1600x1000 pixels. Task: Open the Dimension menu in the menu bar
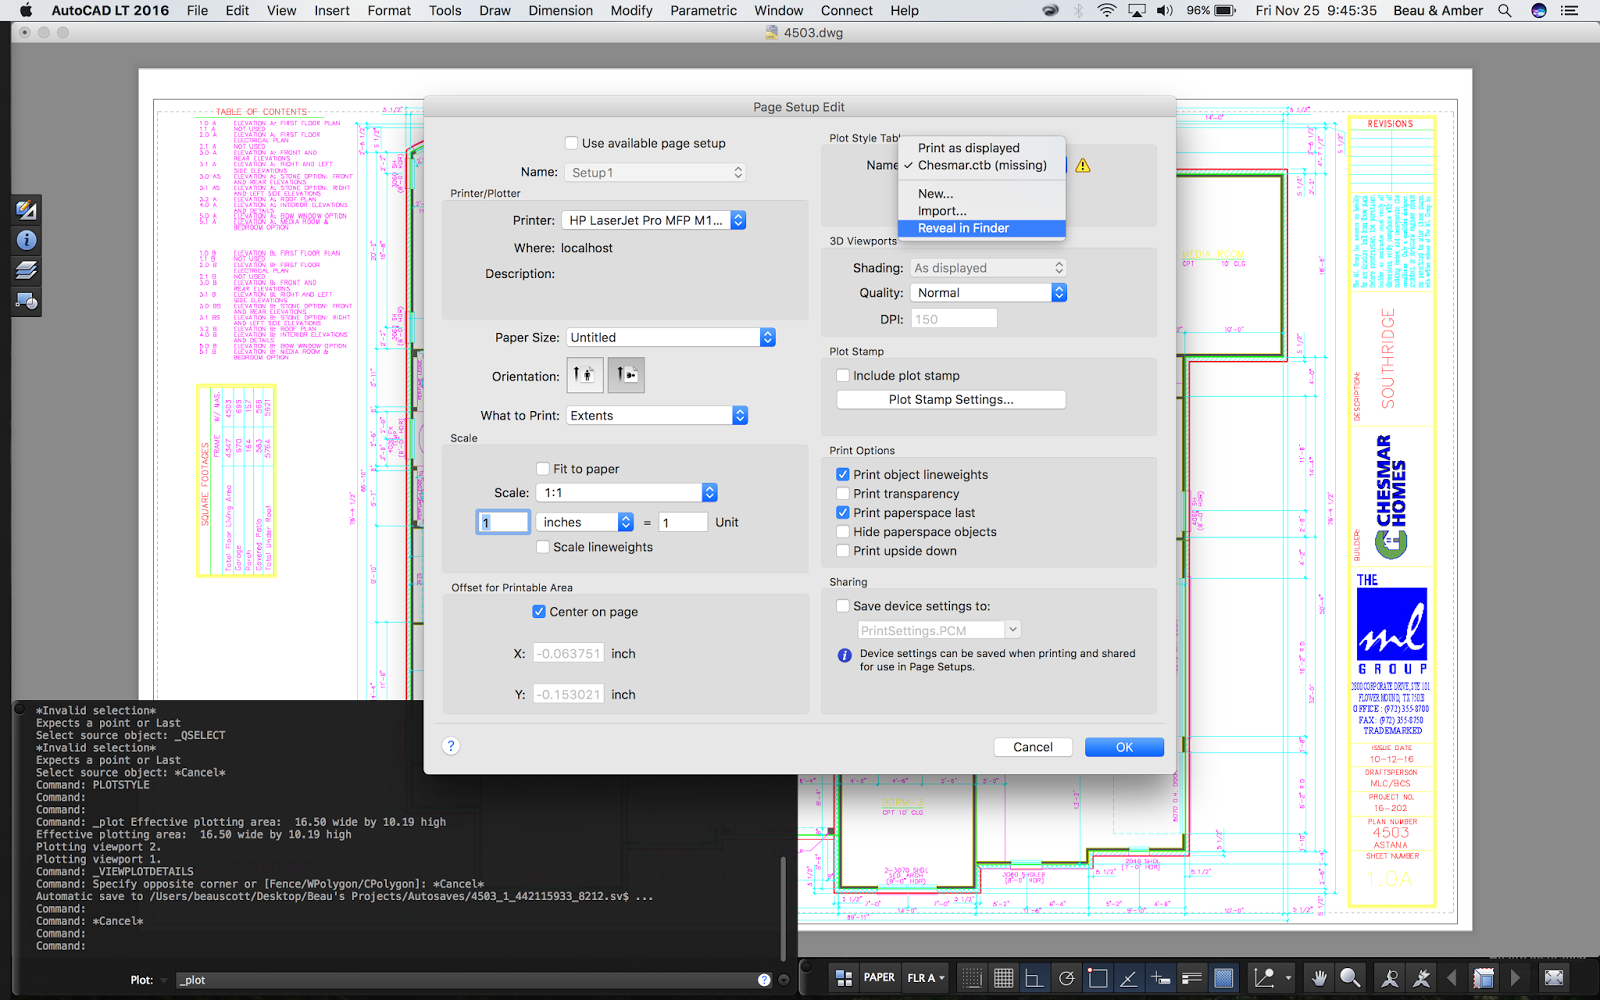tap(560, 10)
